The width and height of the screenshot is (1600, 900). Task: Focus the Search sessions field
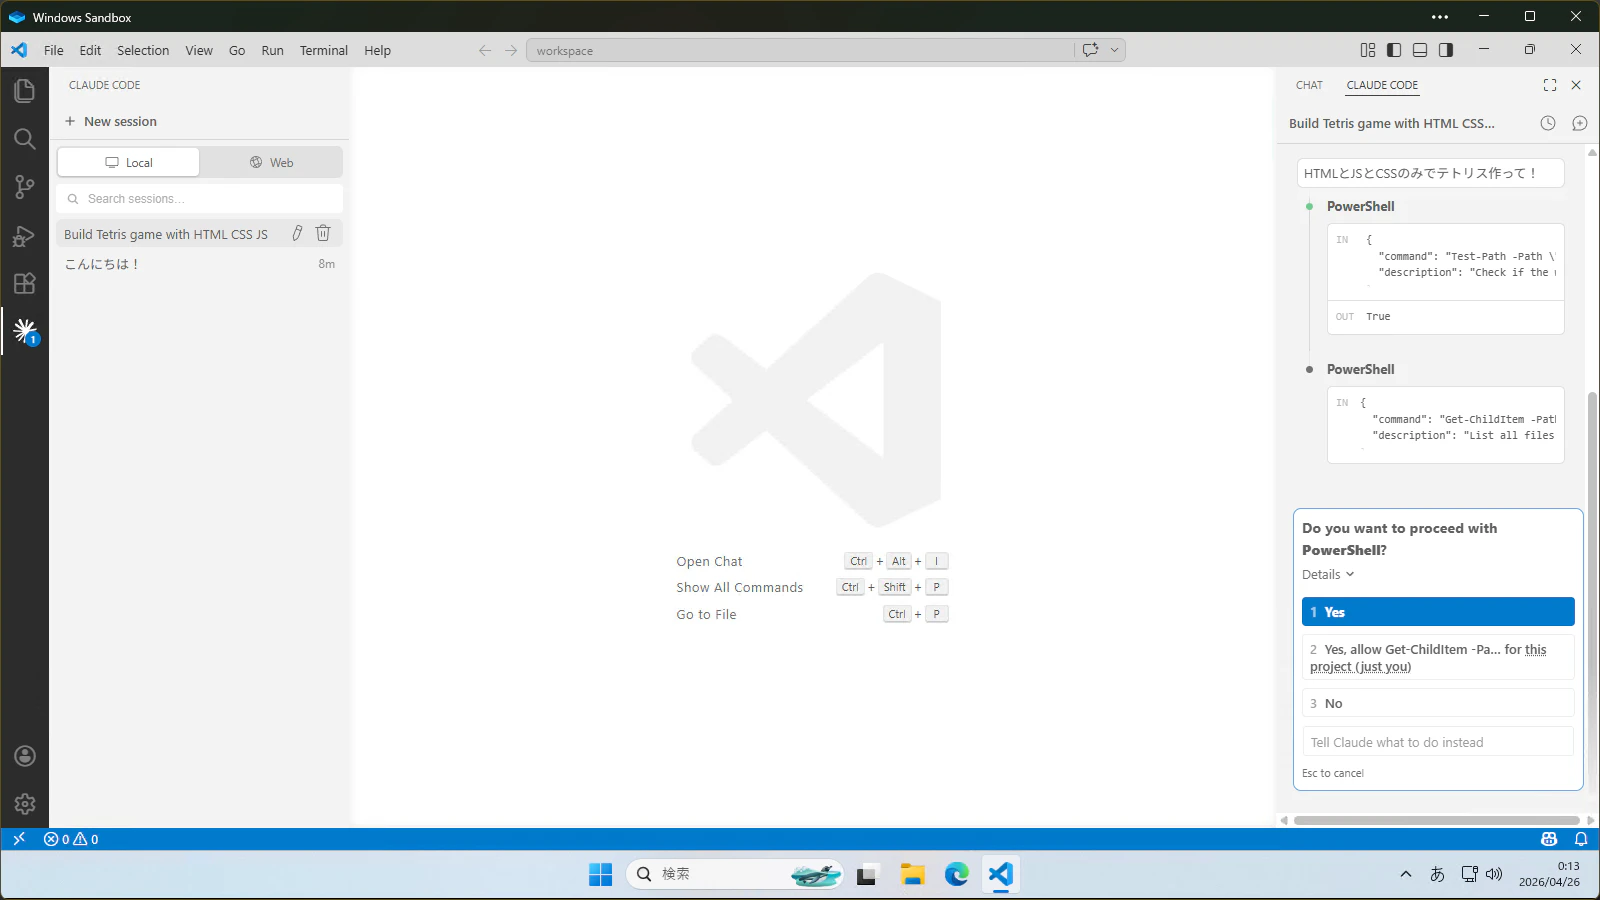200,198
